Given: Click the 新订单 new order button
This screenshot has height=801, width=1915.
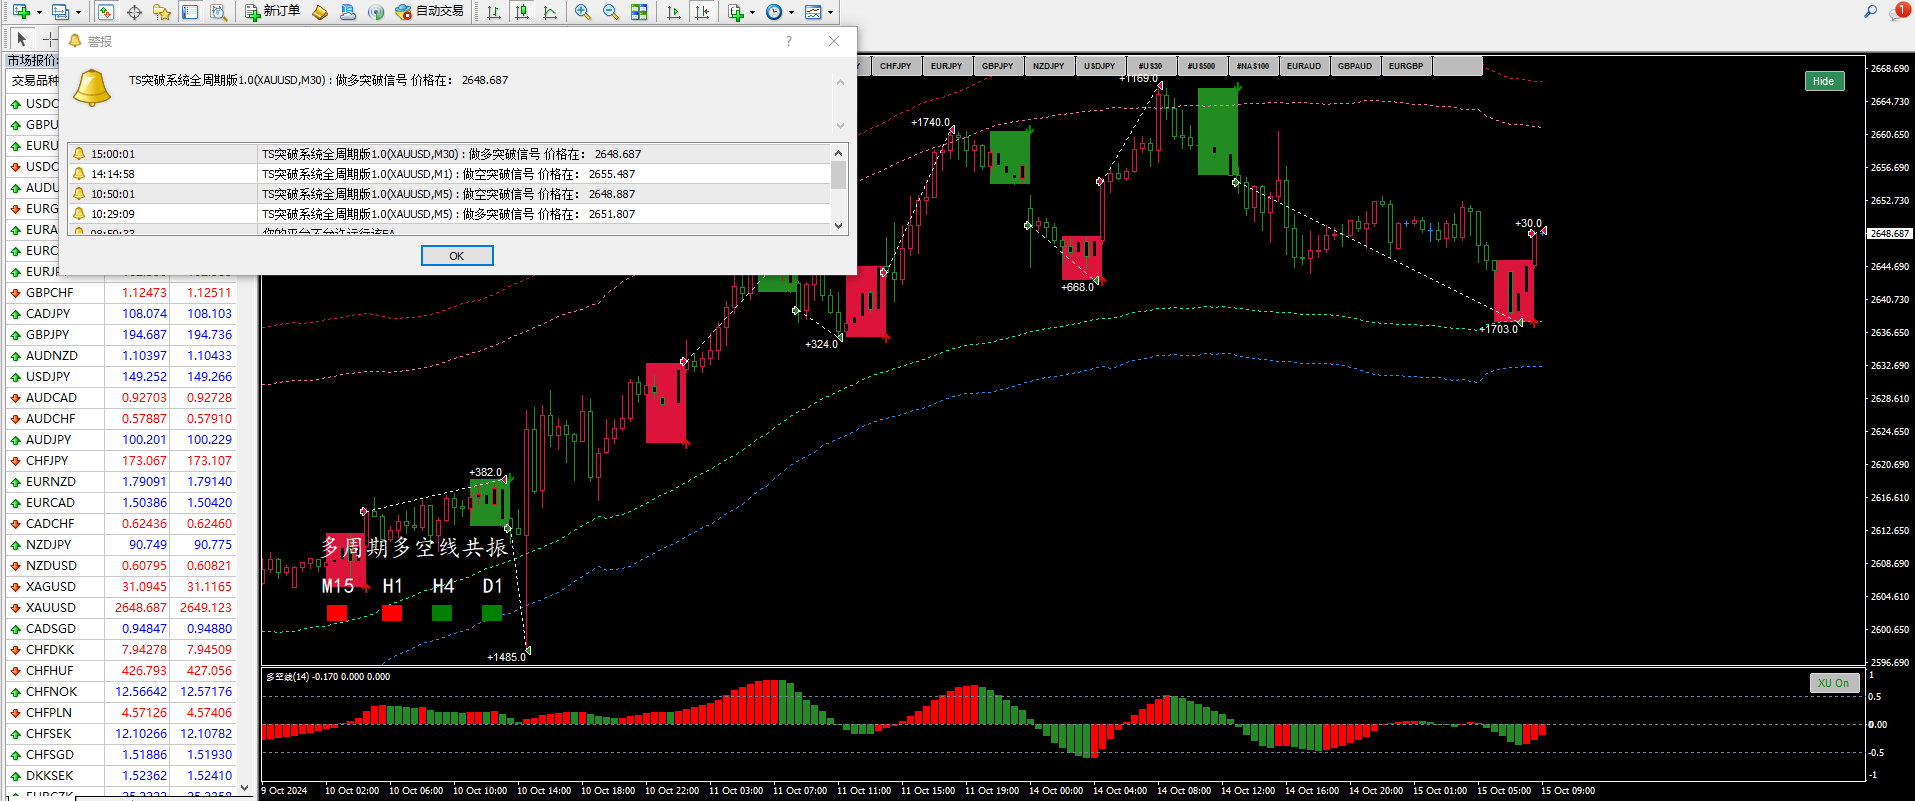Looking at the screenshot, I should click(273, 12).
